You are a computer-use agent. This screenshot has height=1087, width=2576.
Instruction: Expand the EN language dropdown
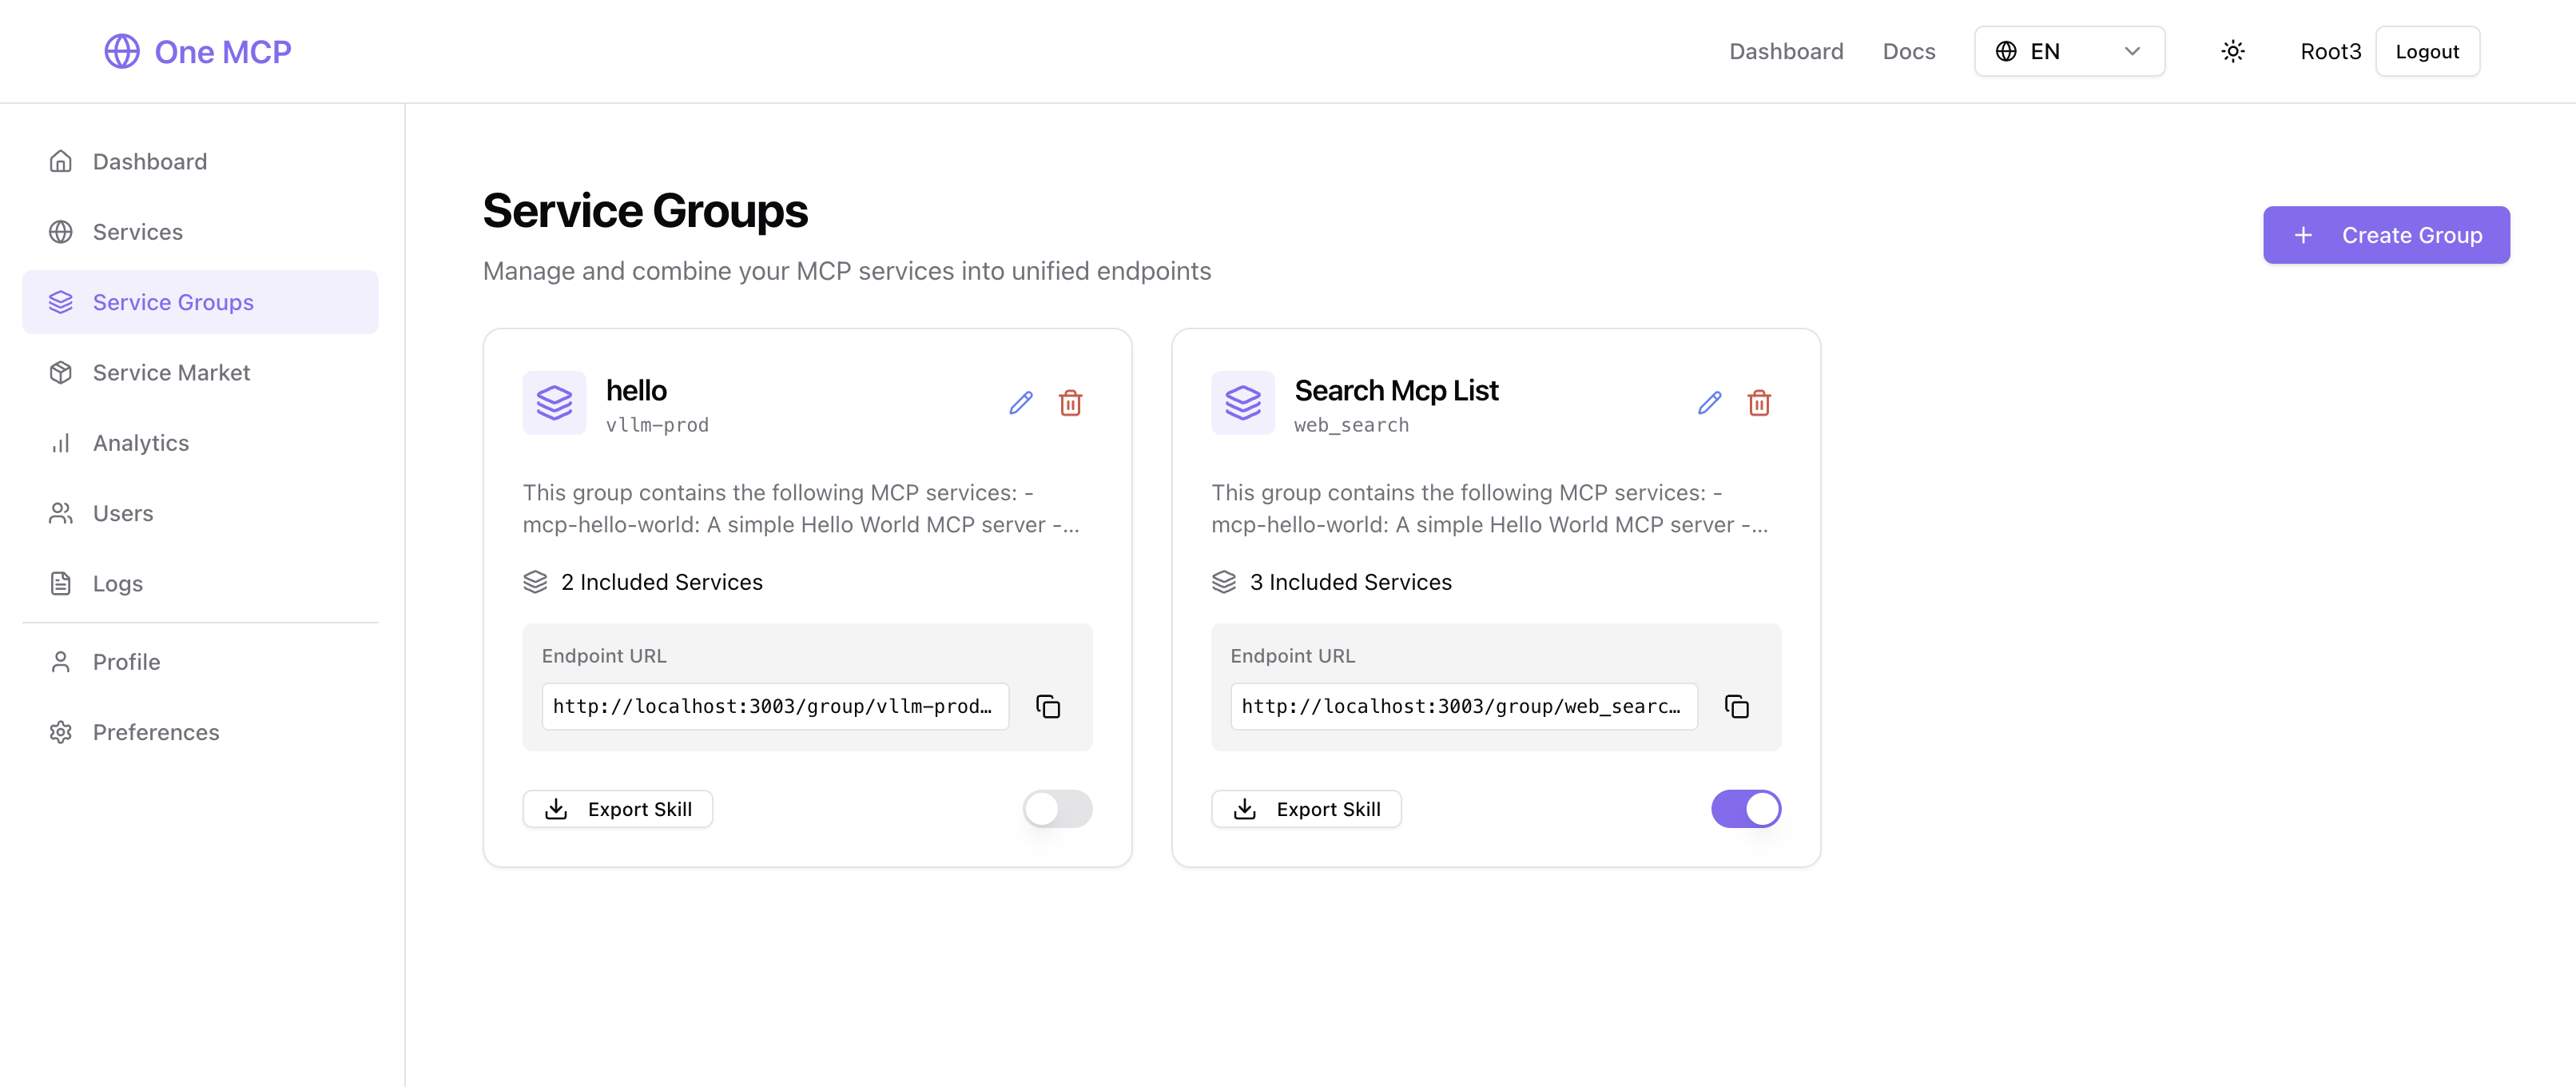click(2068, 51)
